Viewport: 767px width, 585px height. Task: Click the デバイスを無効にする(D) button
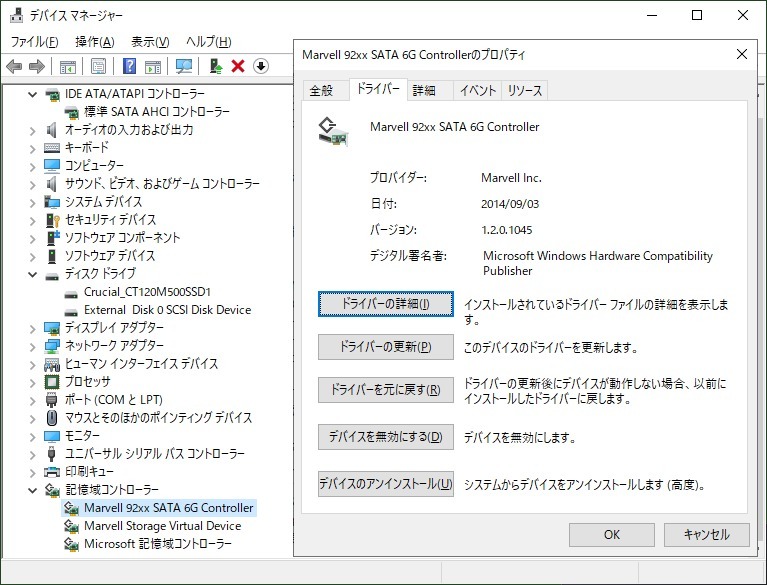coord(385,437)
